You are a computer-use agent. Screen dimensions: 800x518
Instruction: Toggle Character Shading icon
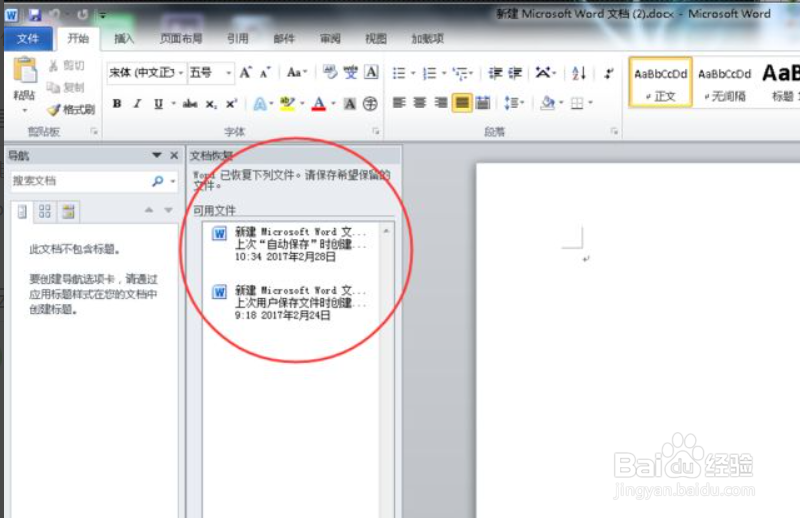click(350, 104)
